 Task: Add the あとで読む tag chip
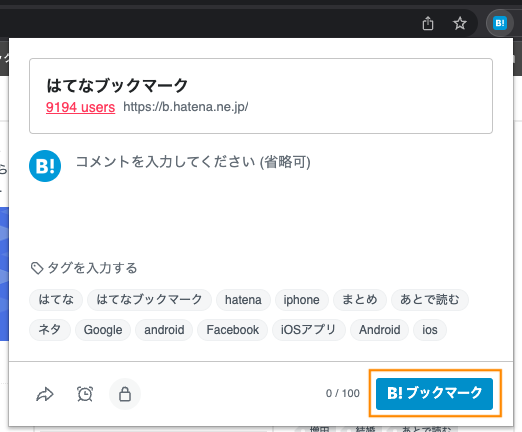click(430, 300)
